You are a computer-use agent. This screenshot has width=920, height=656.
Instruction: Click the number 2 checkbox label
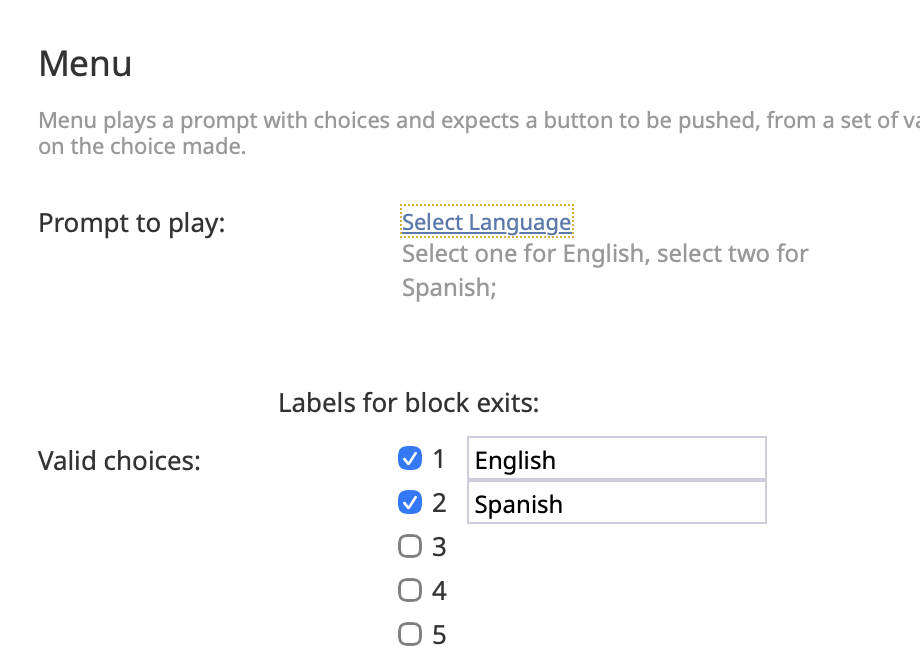[x=439, y=503]
